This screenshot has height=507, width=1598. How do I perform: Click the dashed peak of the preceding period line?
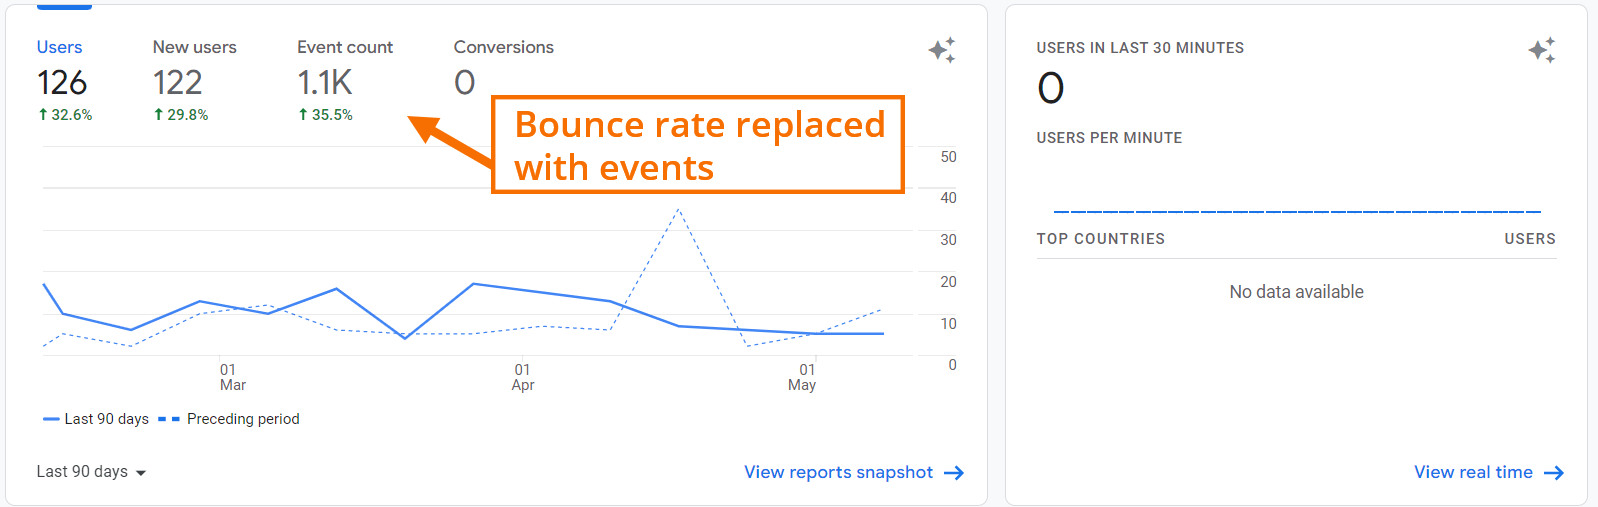pyautogui.click(x=678, y=210)
